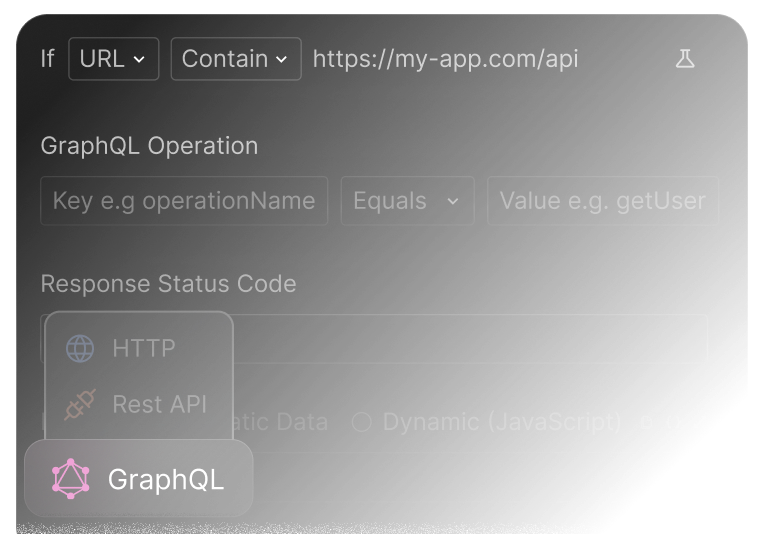Open the Equals operator dropdown

coord(407,201)
